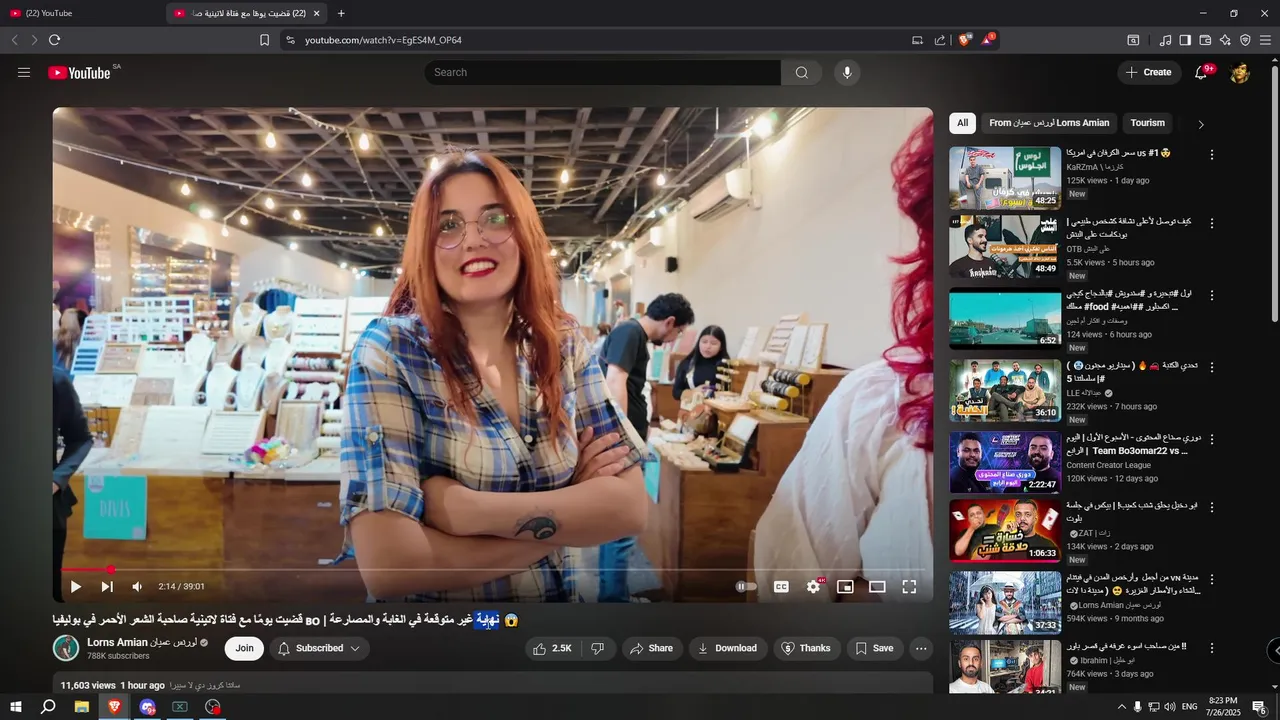
Task: Click the address bar URL
Action: click(383, 40)
